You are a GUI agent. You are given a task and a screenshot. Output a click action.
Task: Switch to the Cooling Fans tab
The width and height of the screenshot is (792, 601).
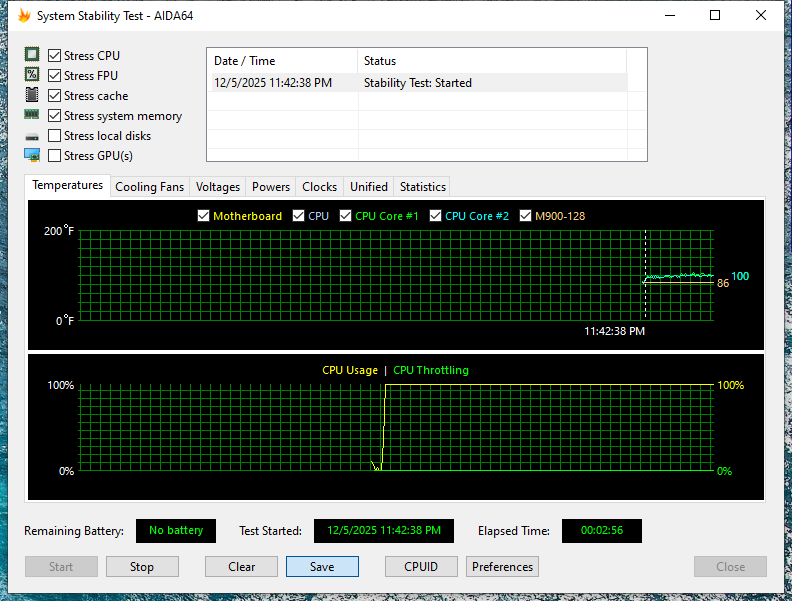149,187
